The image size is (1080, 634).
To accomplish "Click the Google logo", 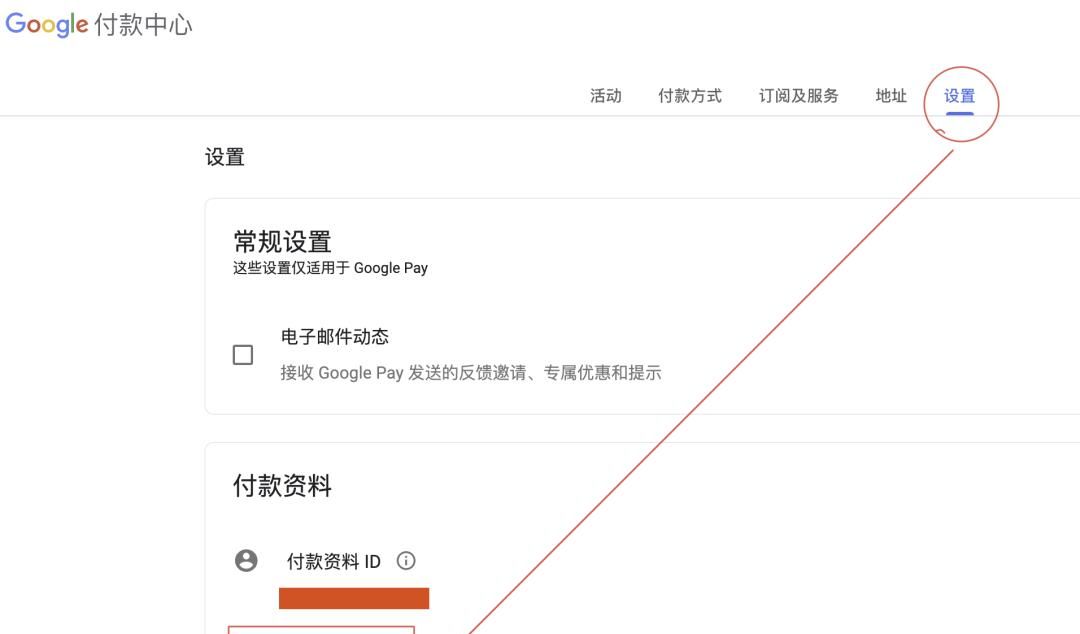I will pos(47,24).
